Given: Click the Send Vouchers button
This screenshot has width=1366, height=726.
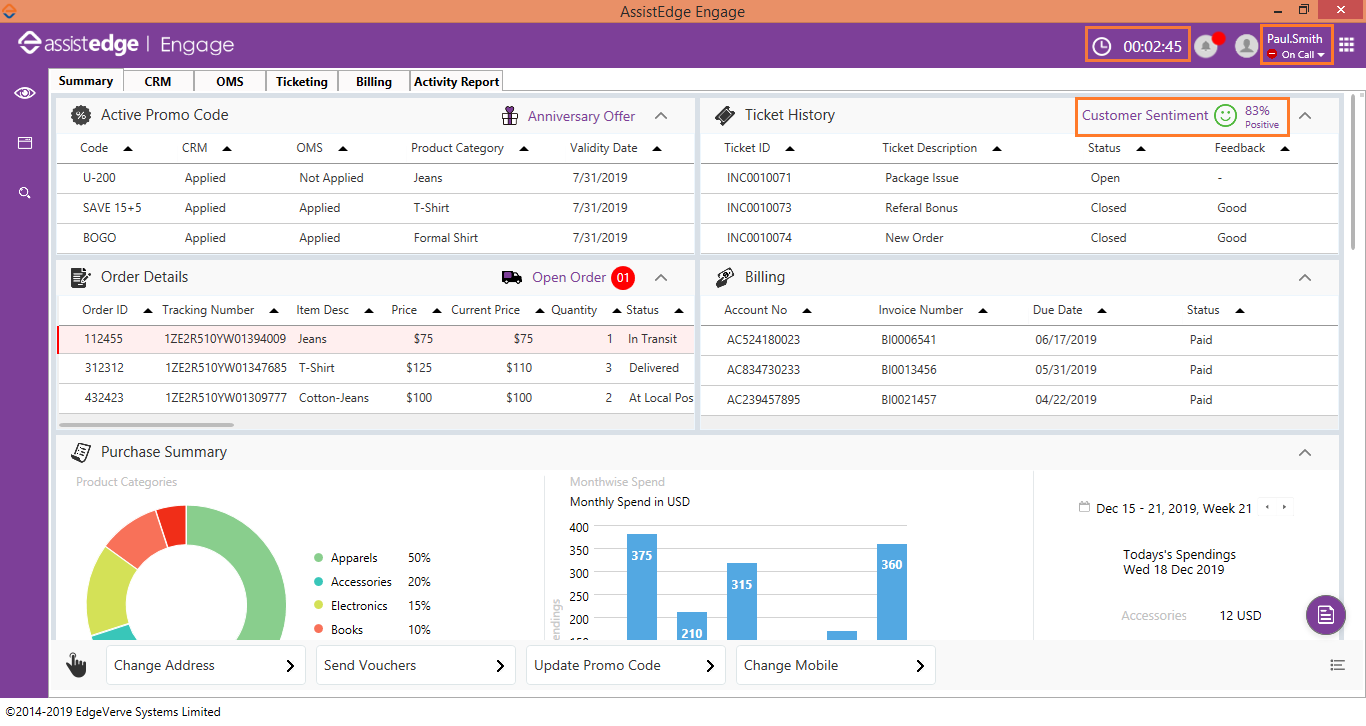Looking at the screenshot, I should (416, 665).
